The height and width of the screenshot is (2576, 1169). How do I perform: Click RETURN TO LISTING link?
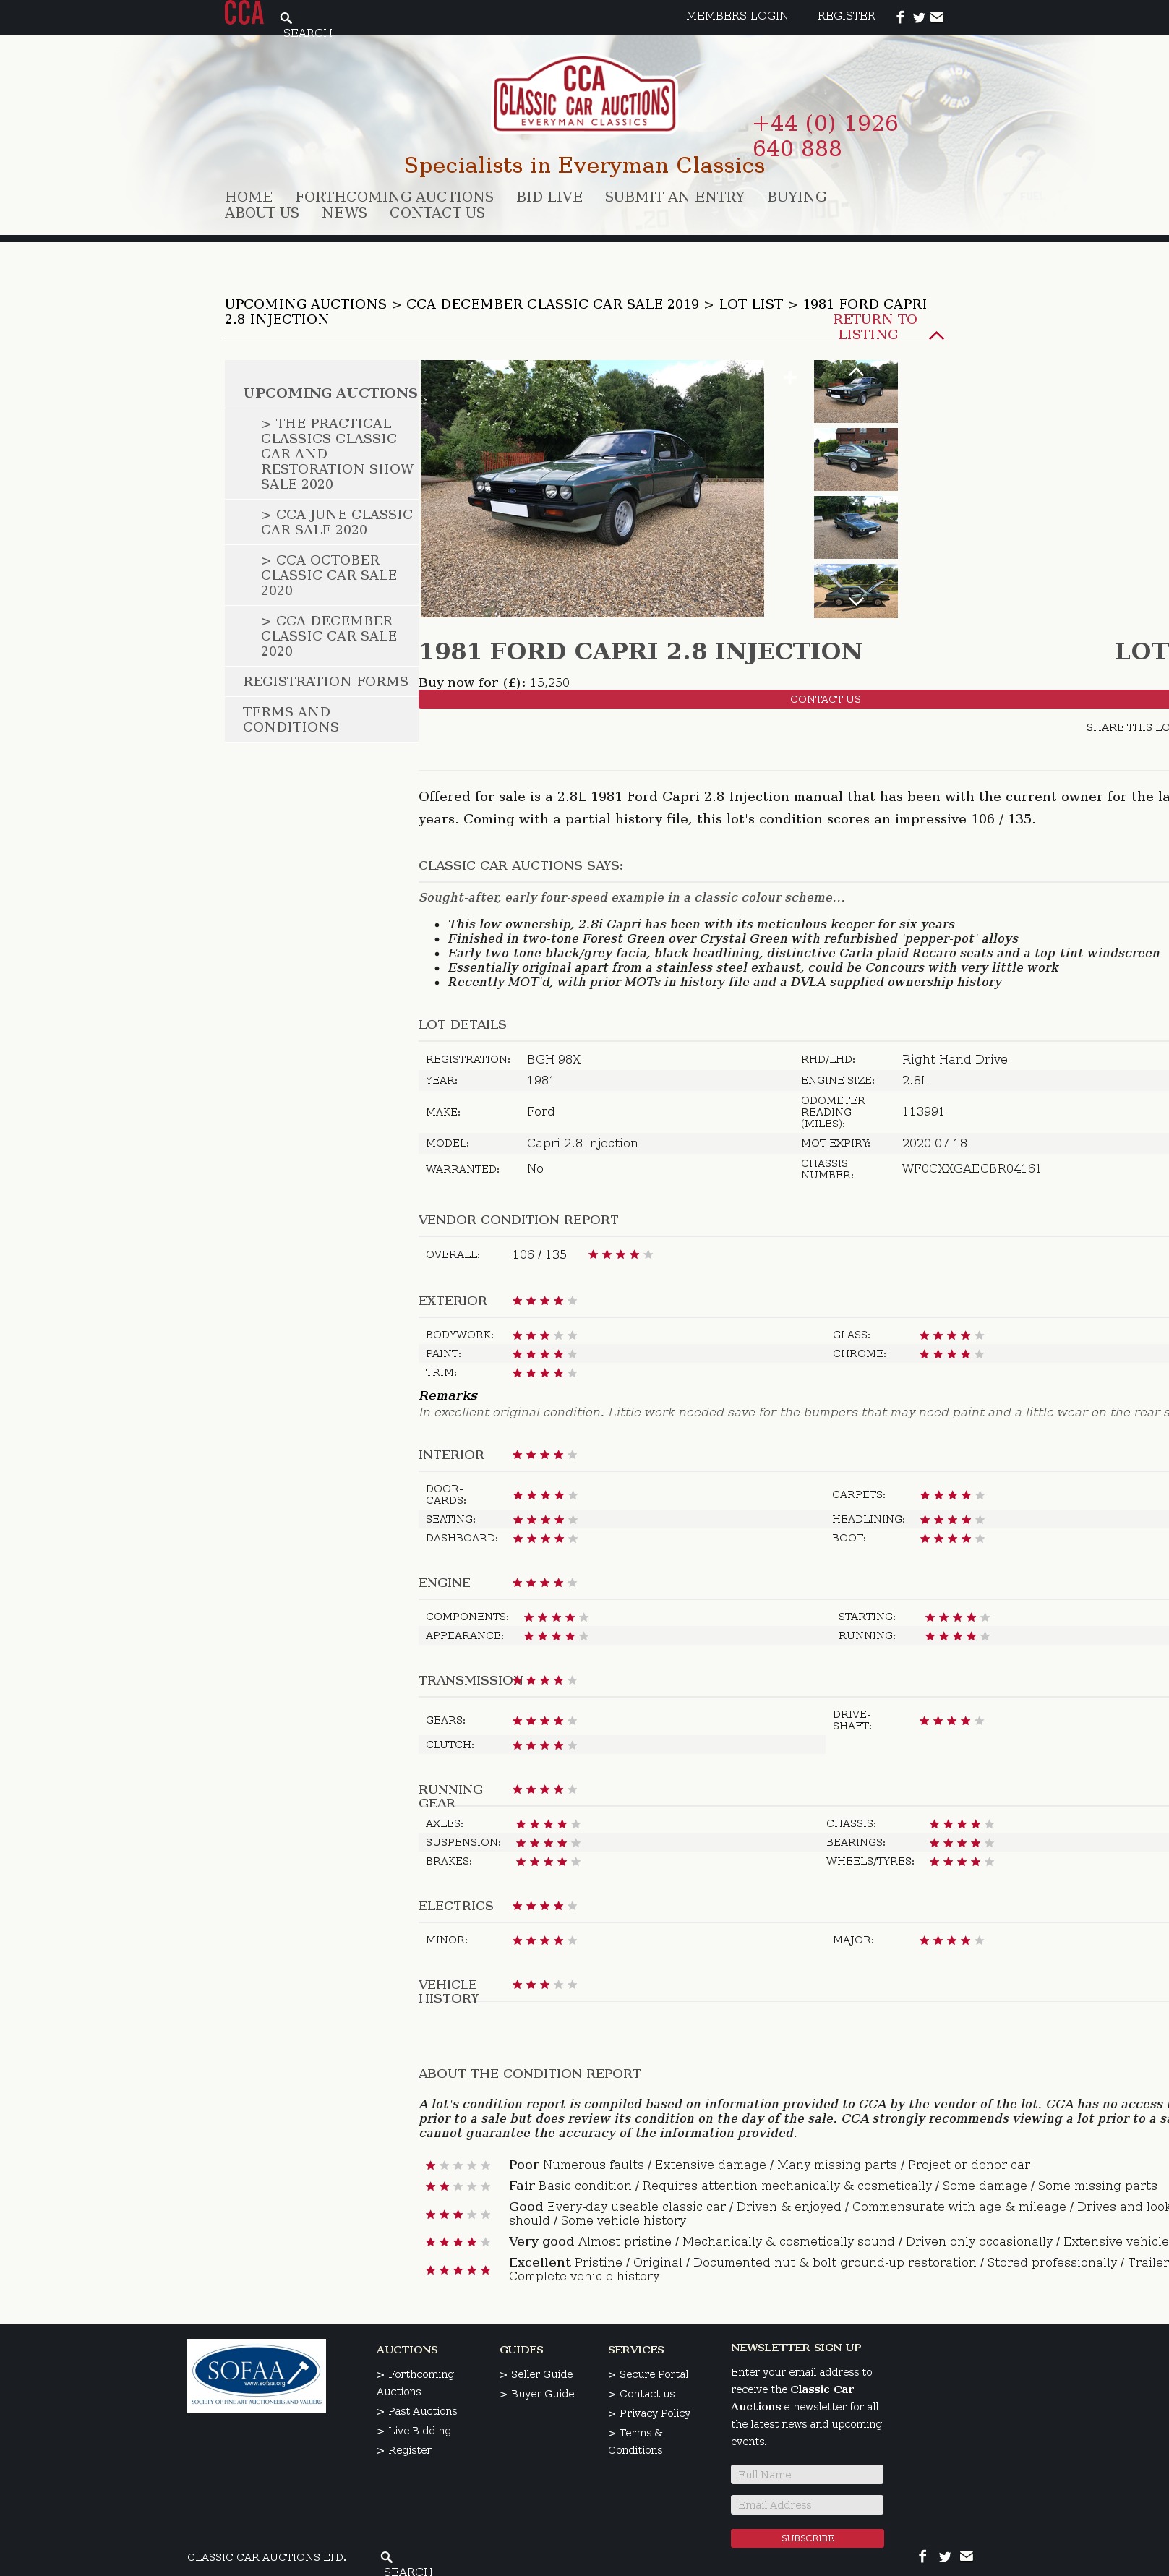(875, 327)
